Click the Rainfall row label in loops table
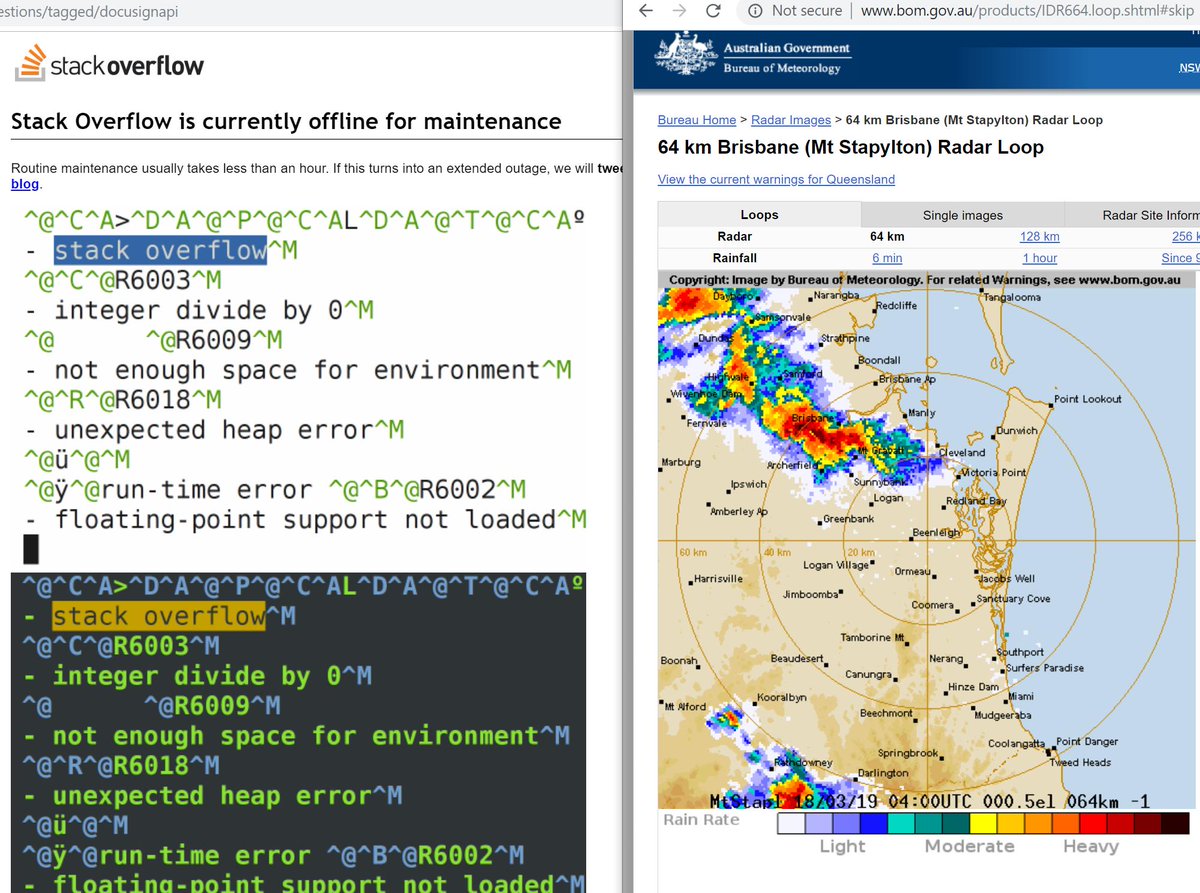The width and height of the screenshot is (1200, 893). [735, 258]
